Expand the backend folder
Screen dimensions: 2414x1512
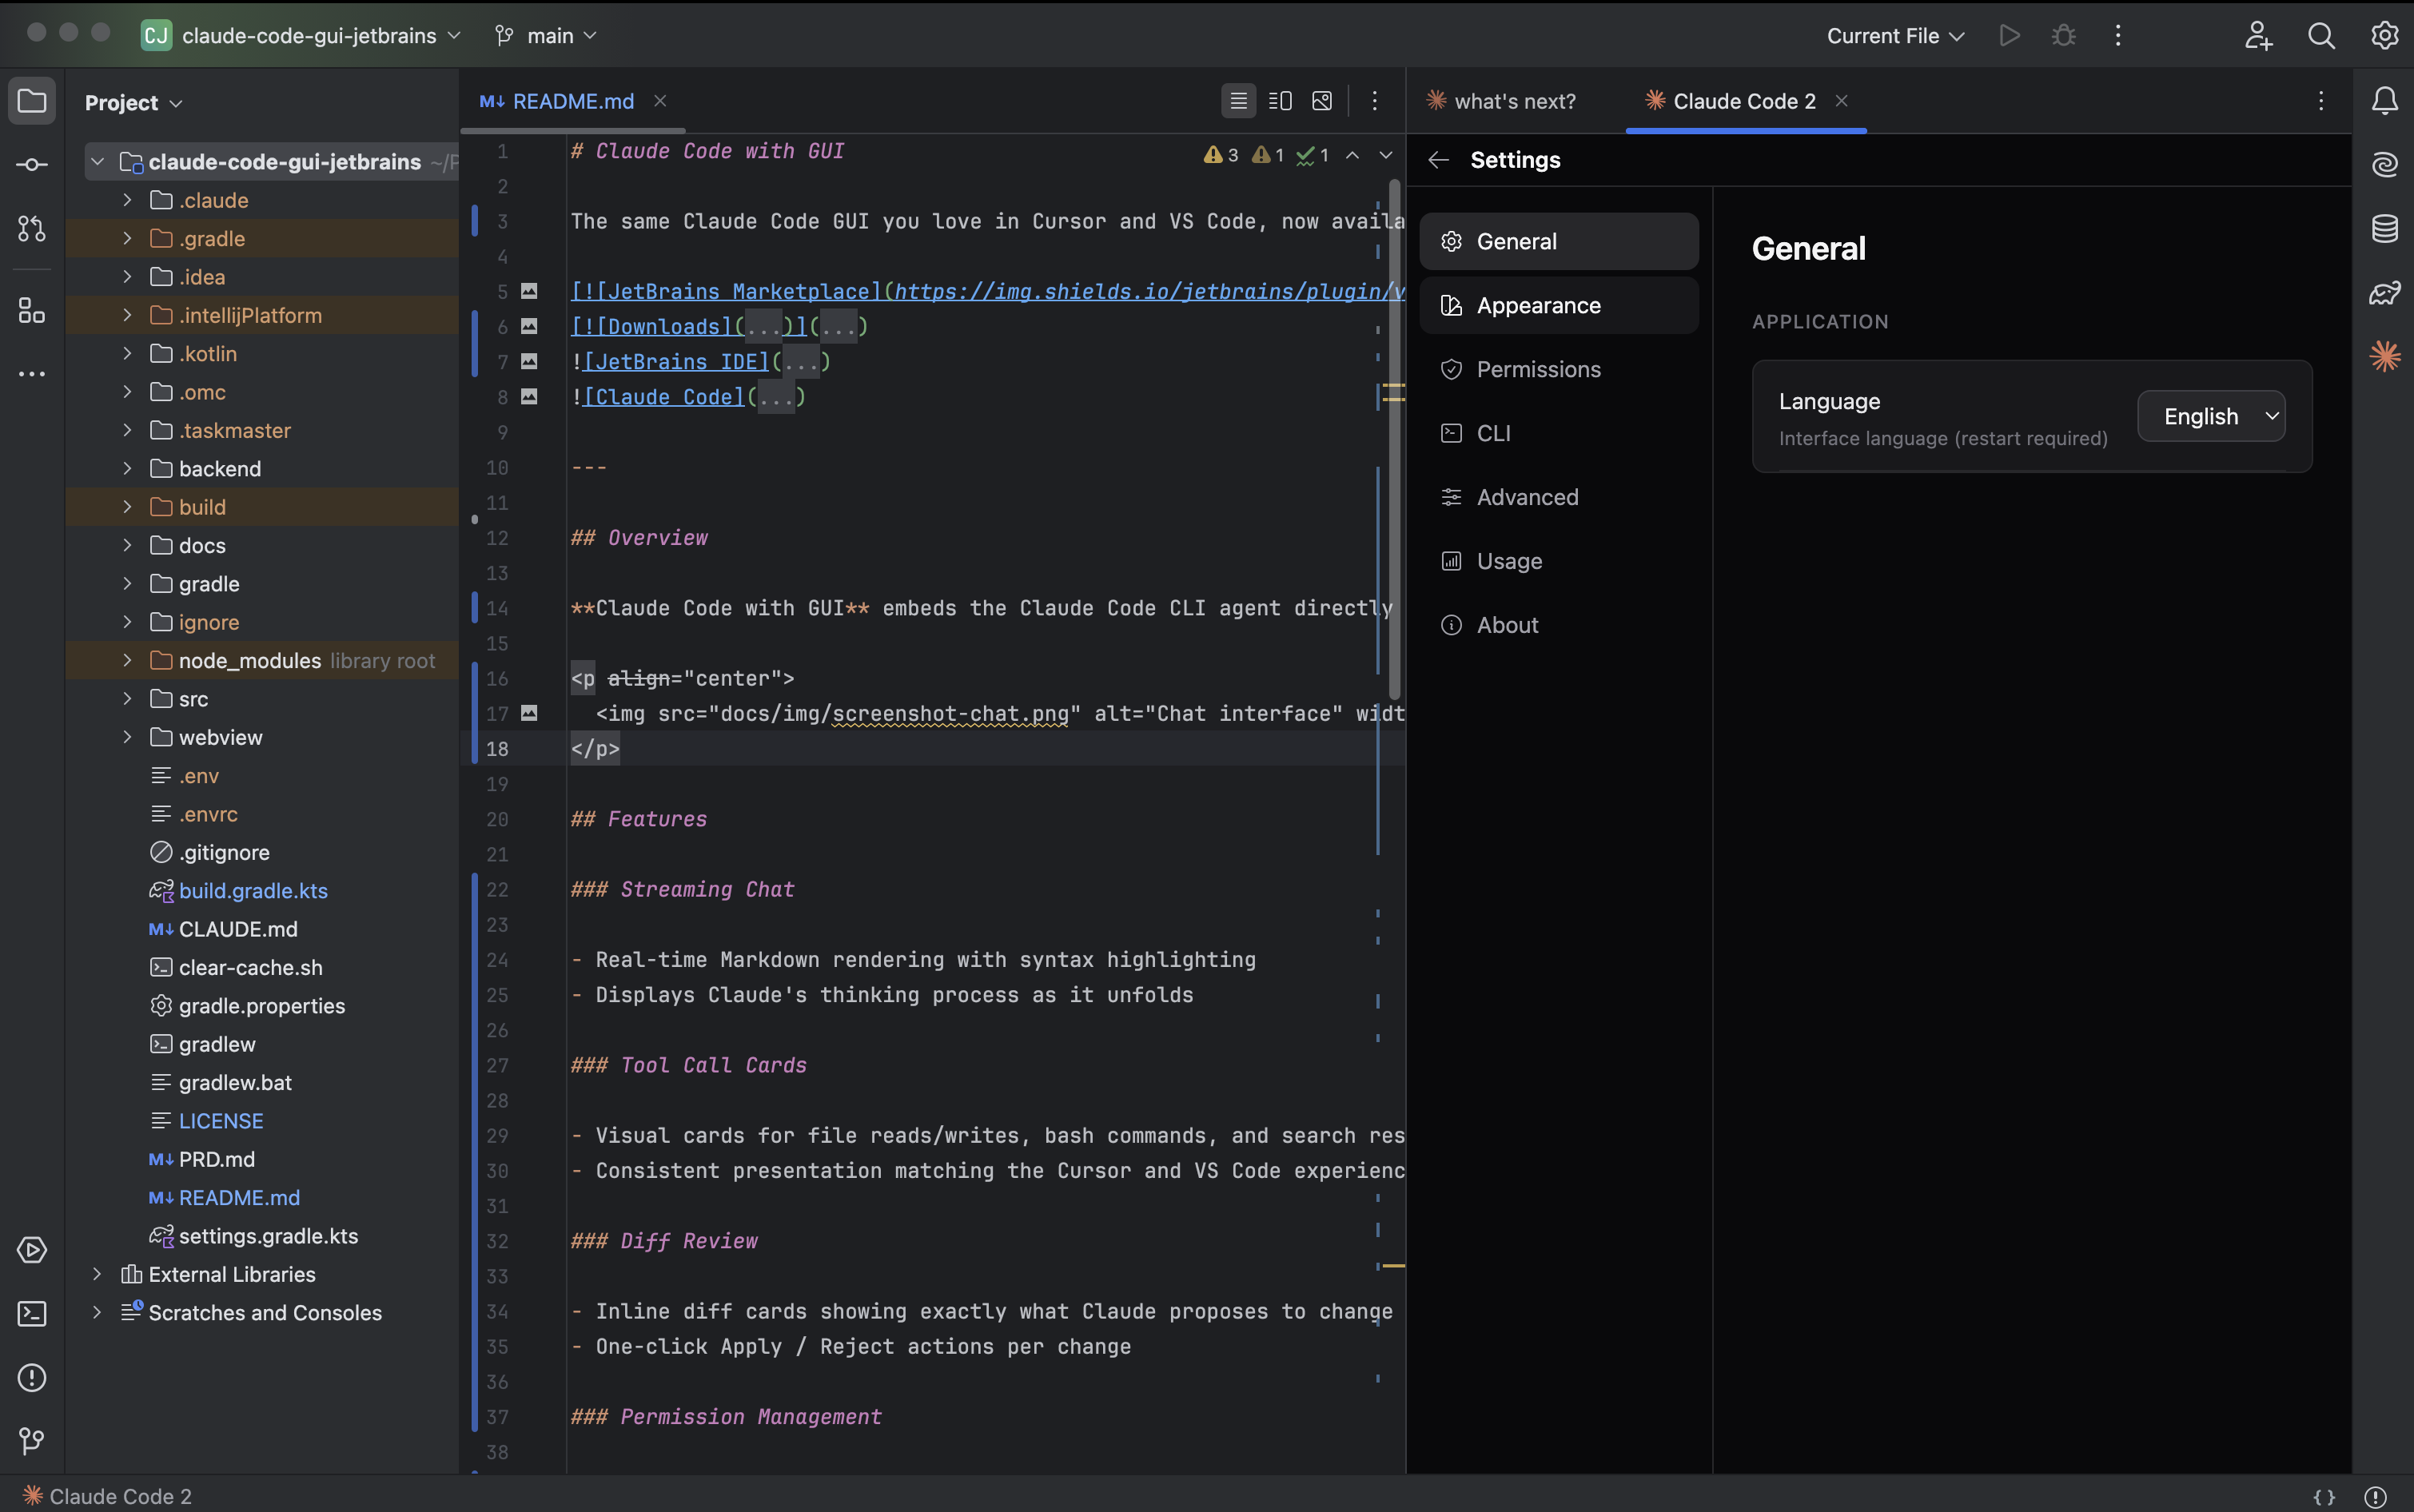pos(127,468)
